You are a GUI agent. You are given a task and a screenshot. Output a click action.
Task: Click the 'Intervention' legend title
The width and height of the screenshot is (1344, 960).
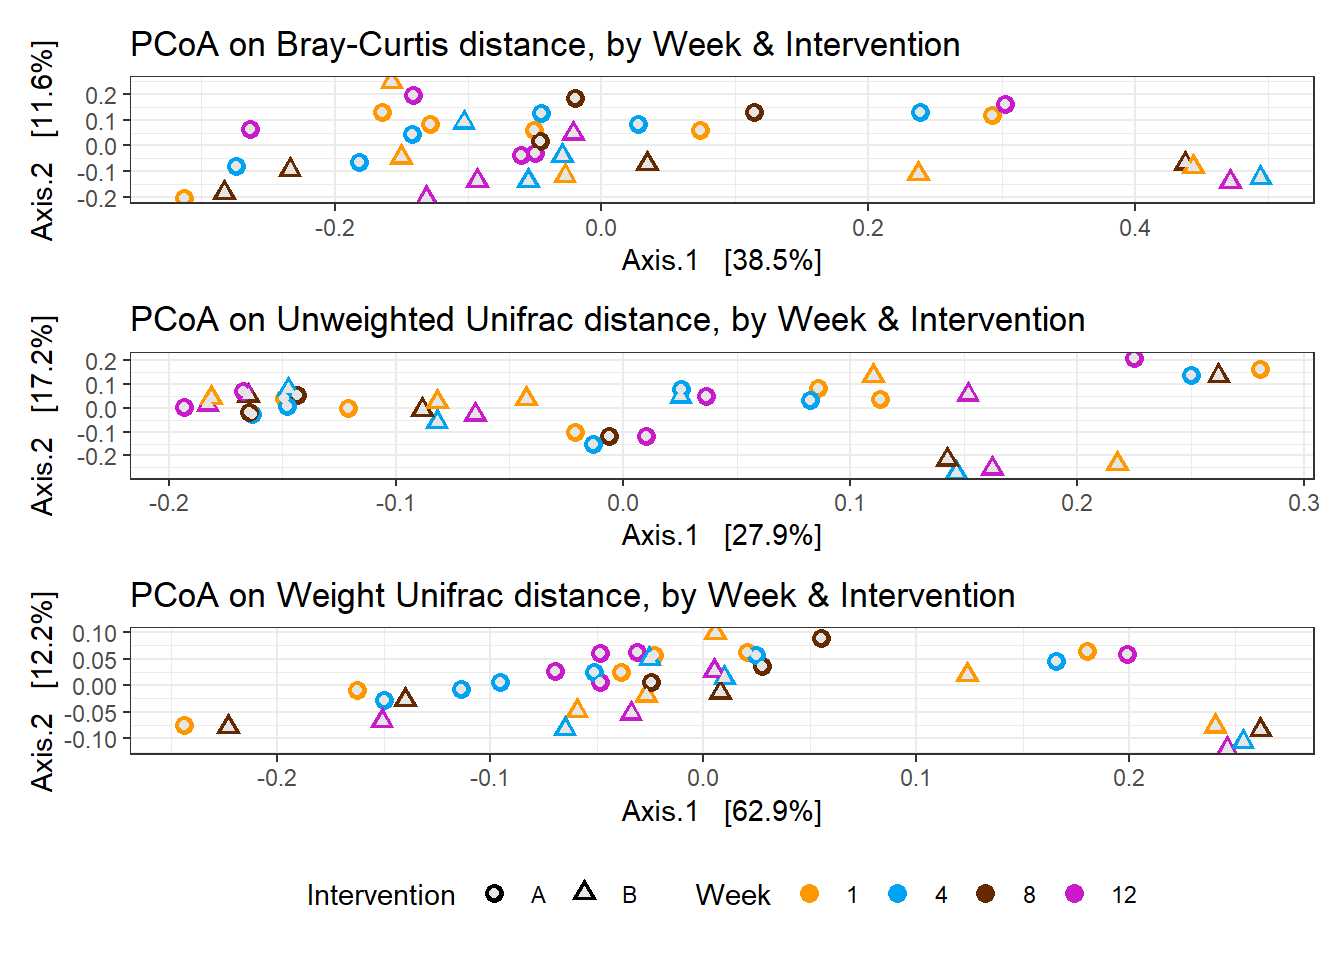pyautogui.click(x=380, y=895)
